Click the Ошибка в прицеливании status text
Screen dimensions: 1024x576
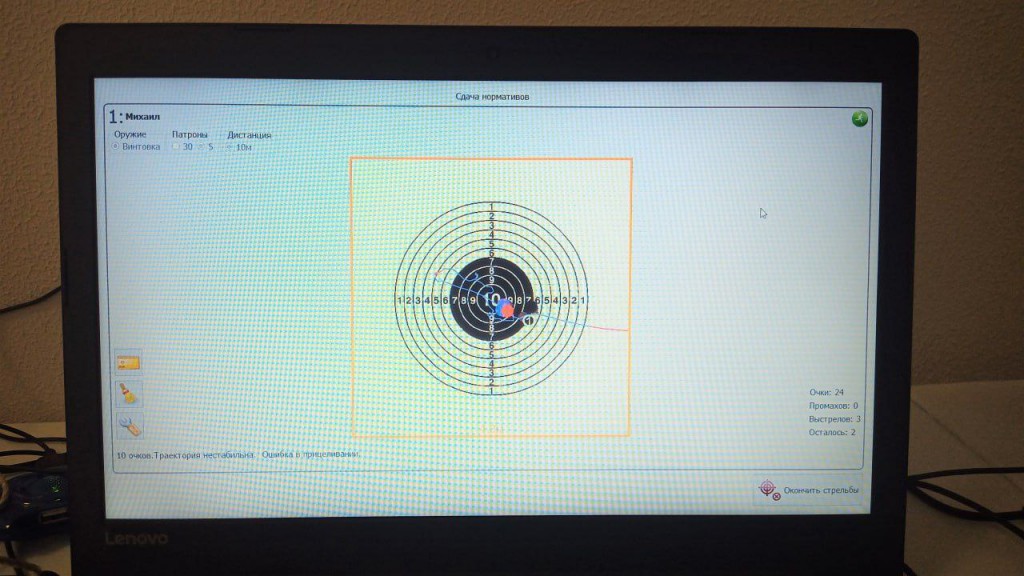[311, 454]
